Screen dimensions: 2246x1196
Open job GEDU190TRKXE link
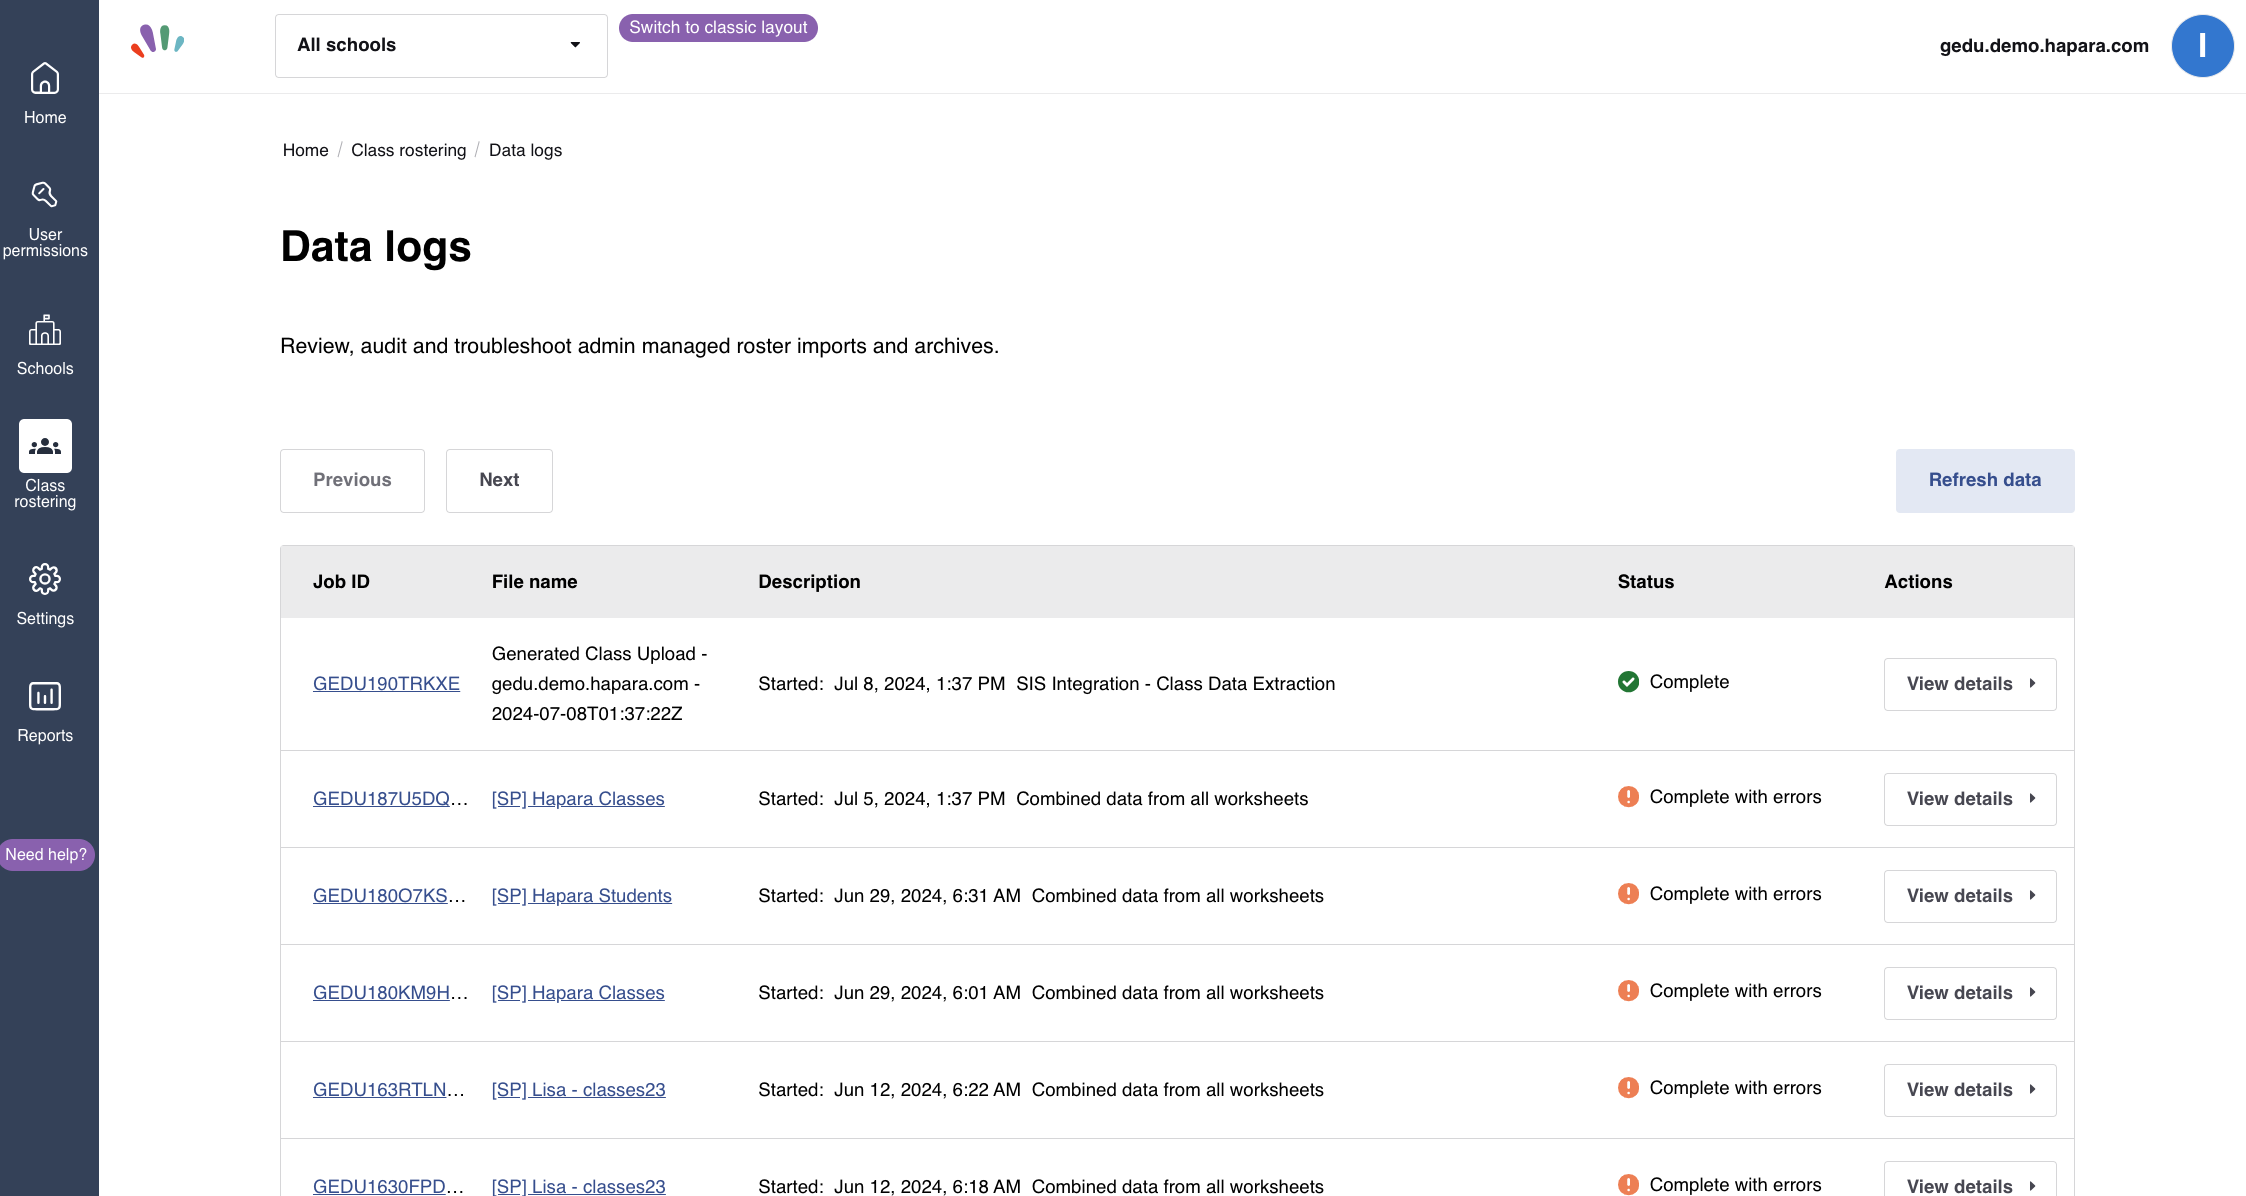click(386, 684)
